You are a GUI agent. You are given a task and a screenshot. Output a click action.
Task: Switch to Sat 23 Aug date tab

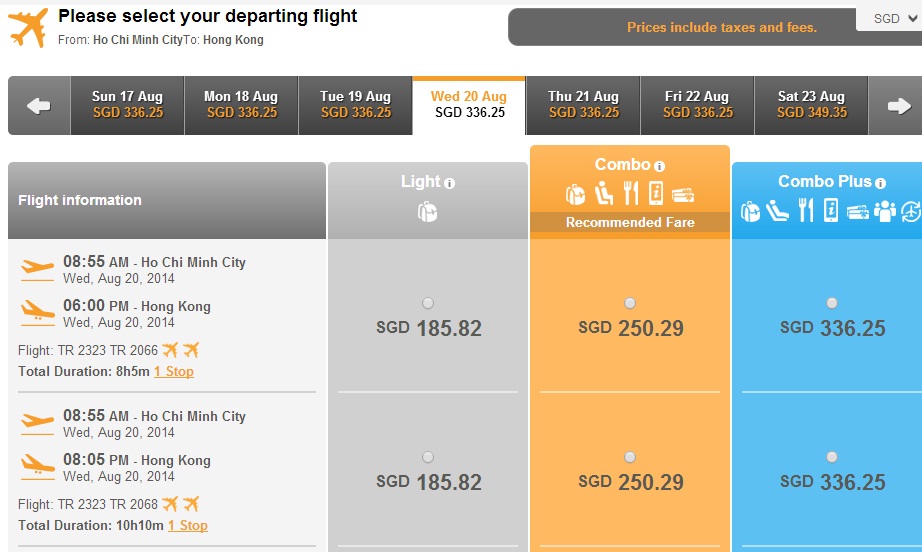pos(811,106)
